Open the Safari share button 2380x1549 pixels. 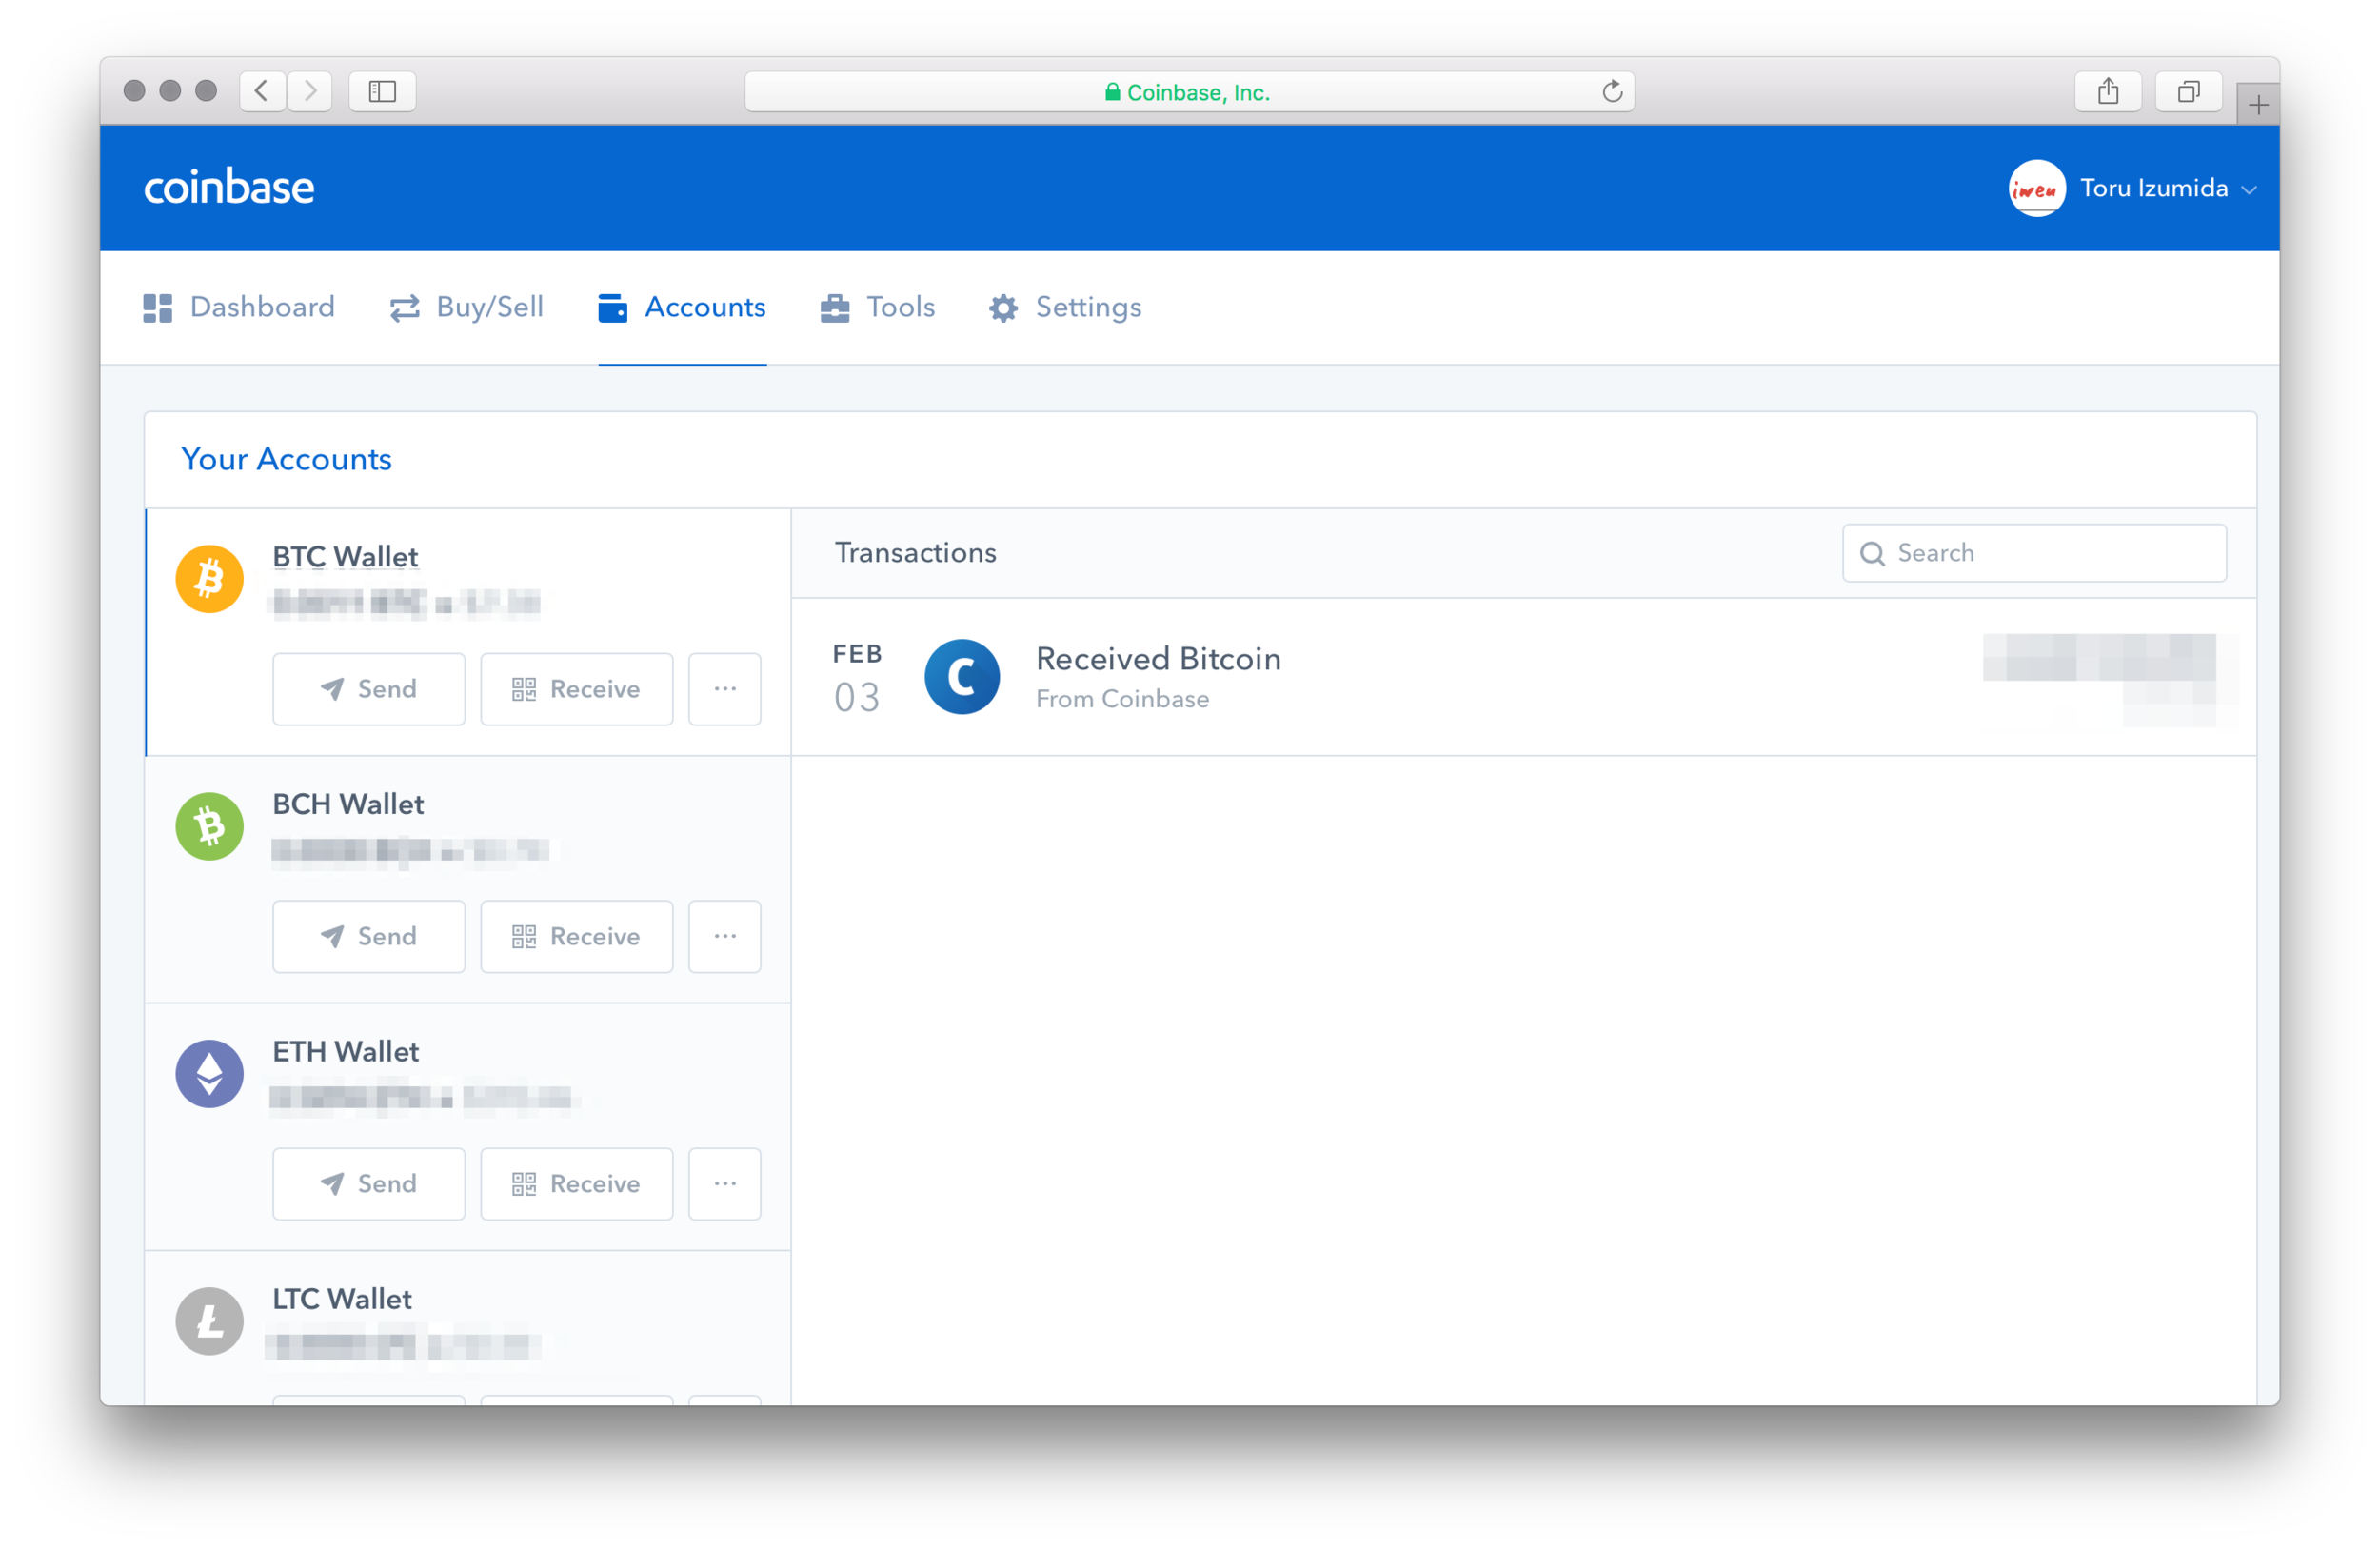click(x=2108, y=91)
